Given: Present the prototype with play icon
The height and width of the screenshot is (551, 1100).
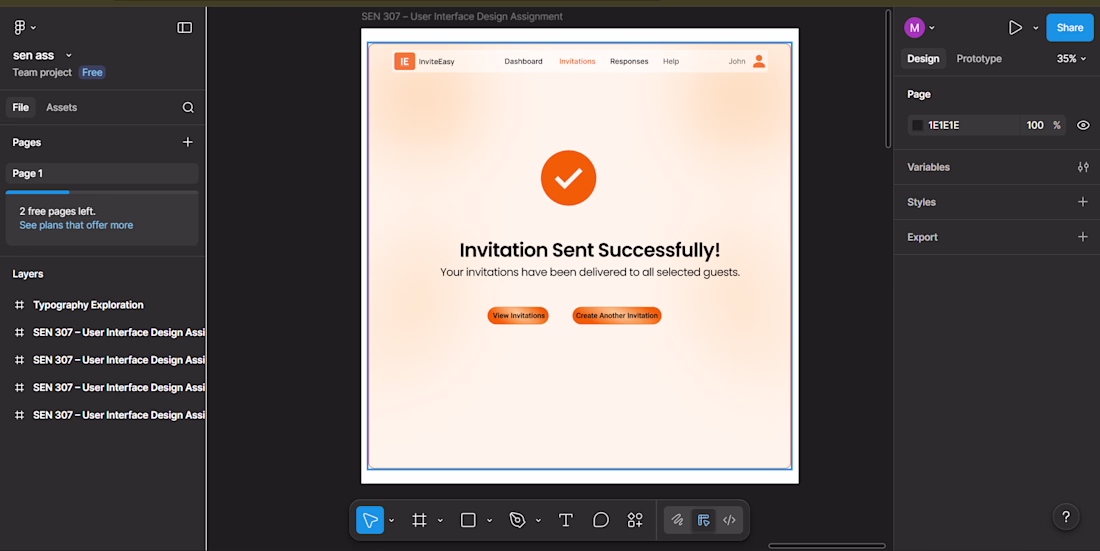Looking at the screenshot, I should tap(1015, 27).
